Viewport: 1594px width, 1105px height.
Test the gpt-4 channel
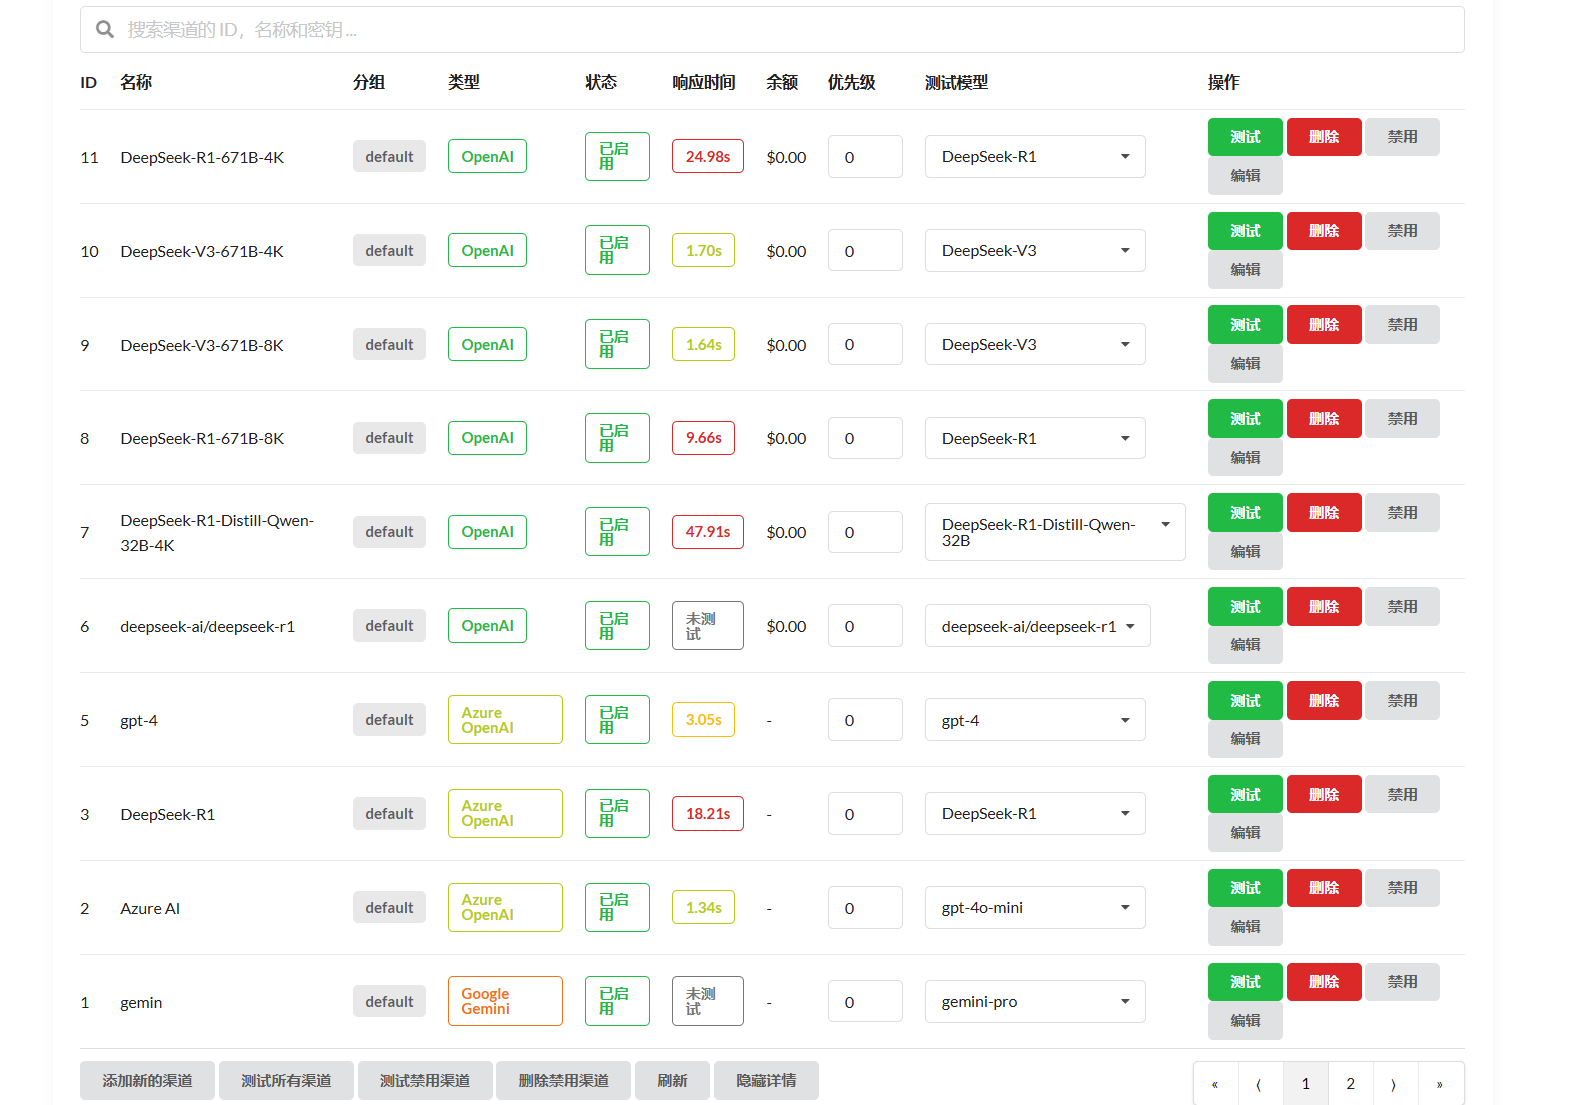[x=1245, y=701]
